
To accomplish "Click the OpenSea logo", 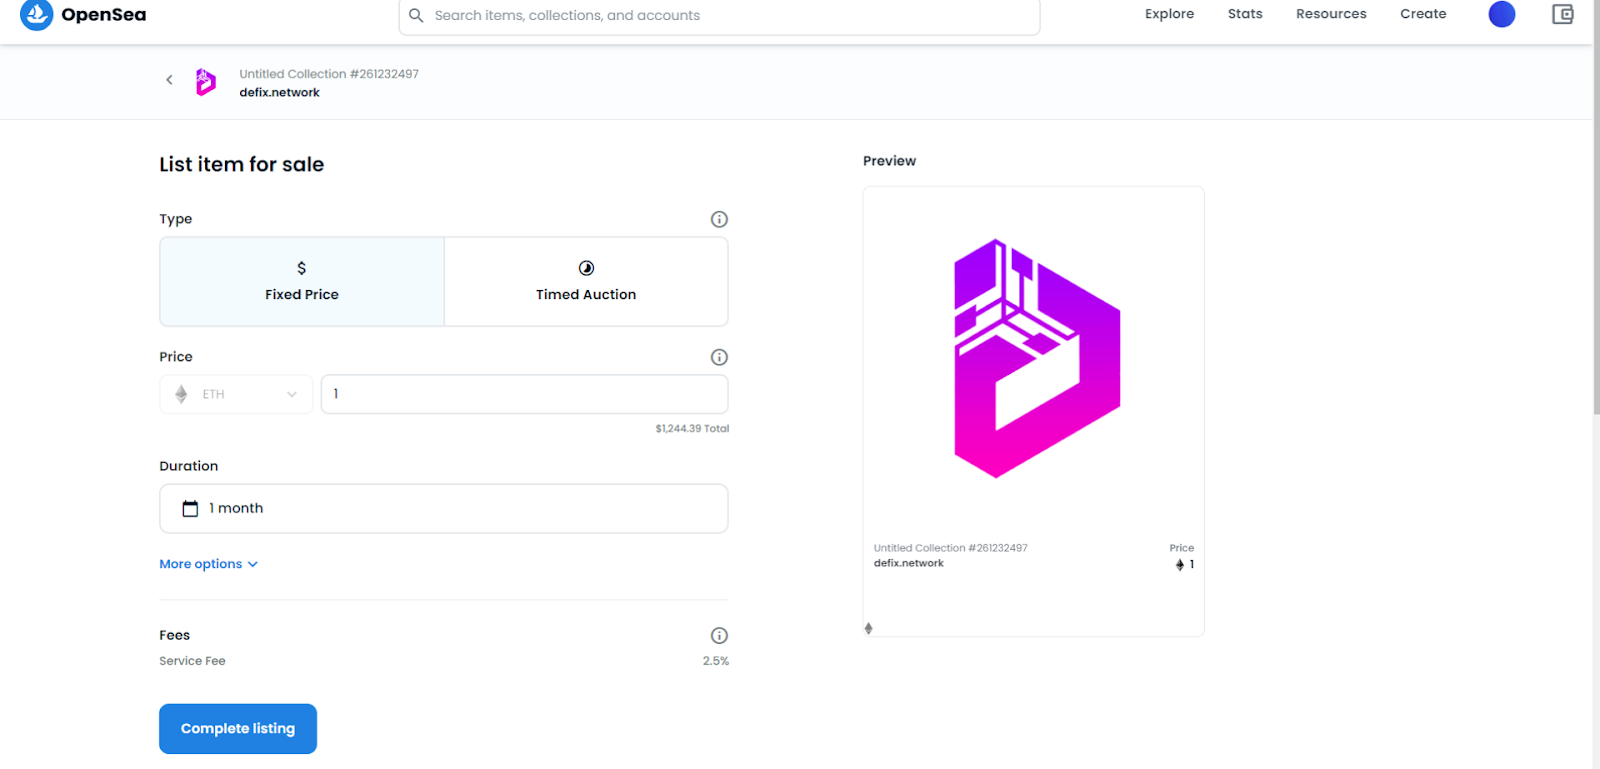I will click(x=83, y=15).
